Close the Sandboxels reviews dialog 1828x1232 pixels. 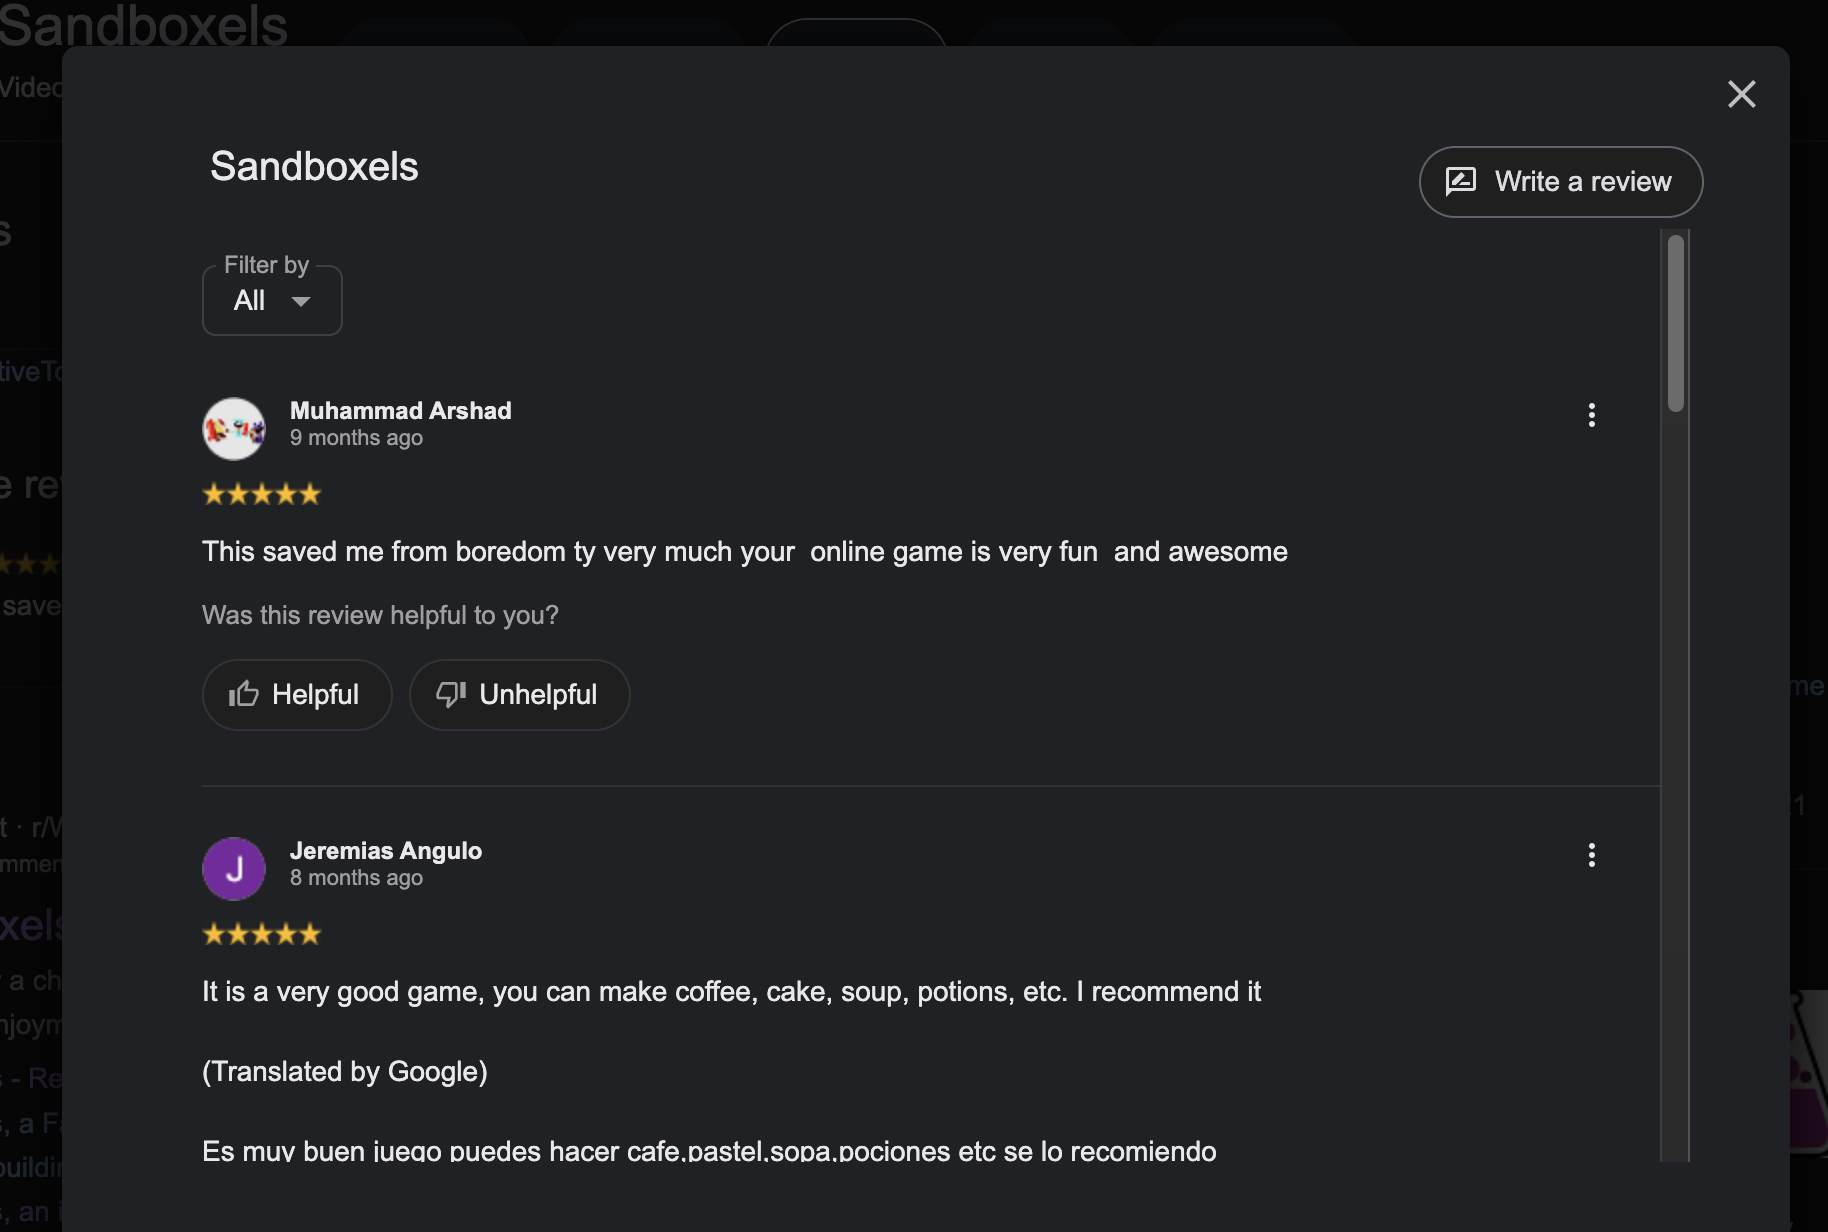(1741, 94)
